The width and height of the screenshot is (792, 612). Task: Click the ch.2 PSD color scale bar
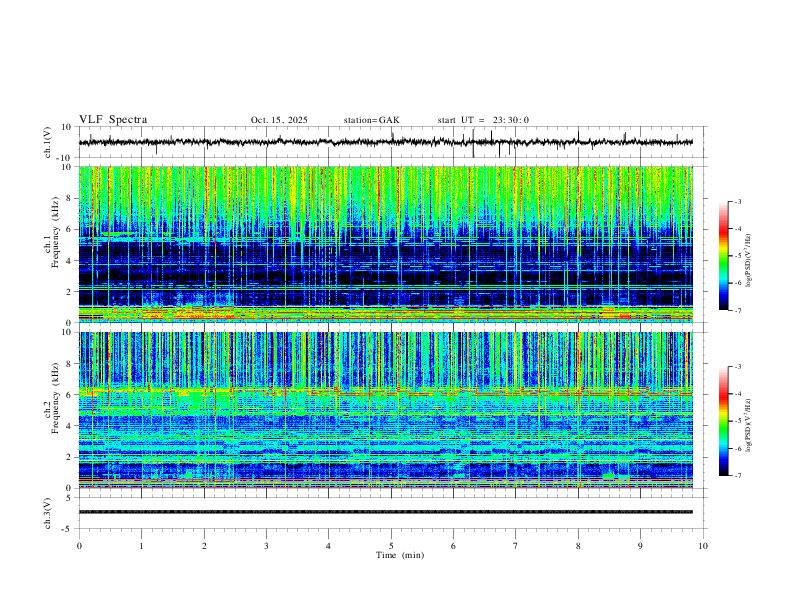click(x=723, y=421)
